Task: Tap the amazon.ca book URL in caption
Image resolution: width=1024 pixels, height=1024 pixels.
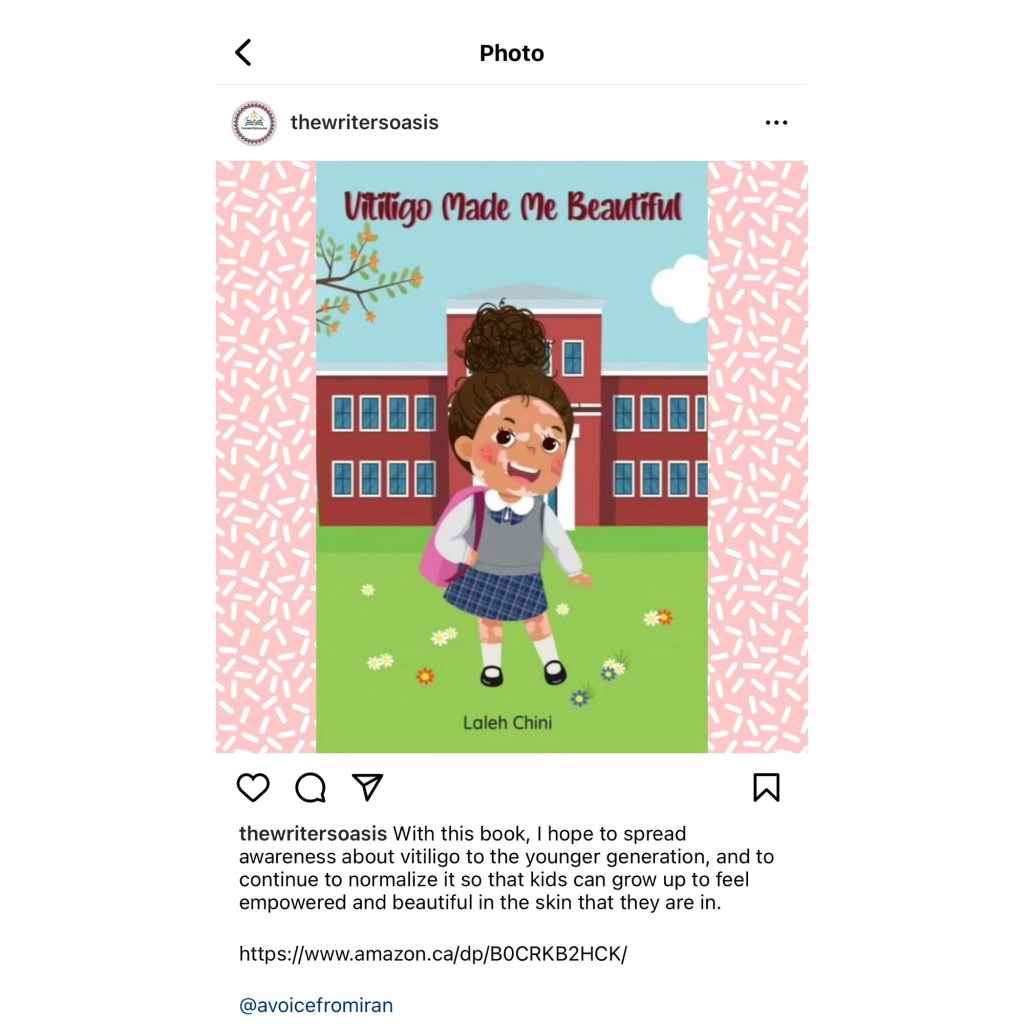Action: tap(433, 954)
